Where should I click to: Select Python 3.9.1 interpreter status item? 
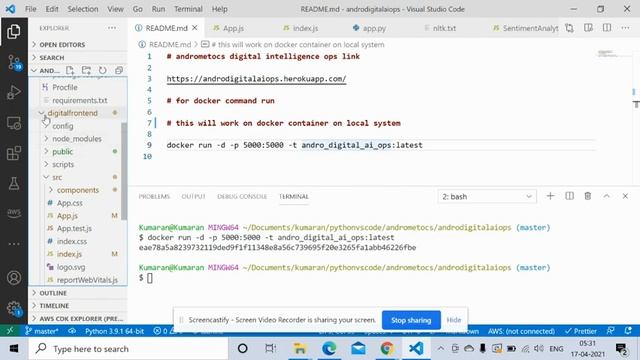[114, 331]
